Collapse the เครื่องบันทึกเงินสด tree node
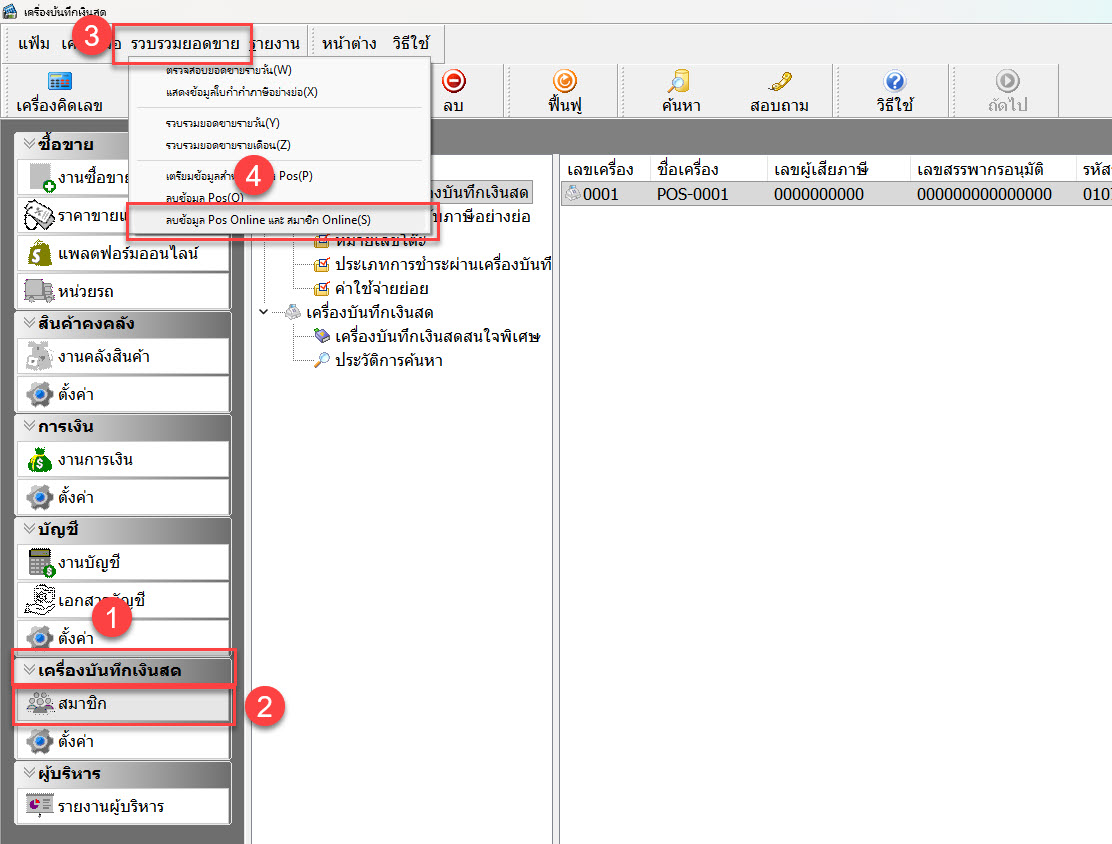The image size is (1112, 844). [264, 312]
